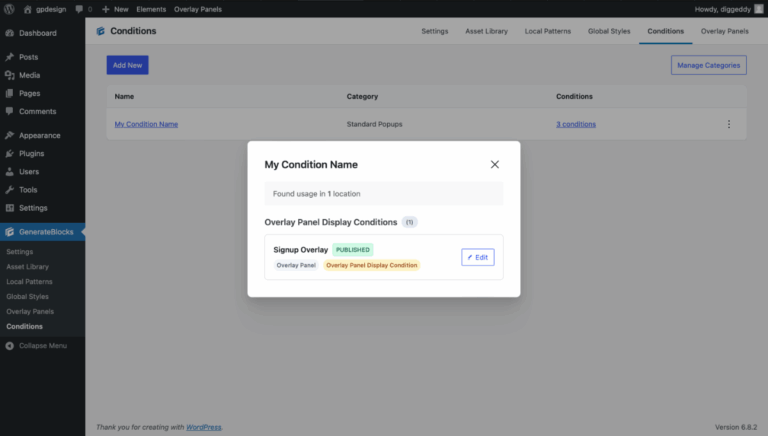Click the PUBLISHED status badge

pos(353,250)
